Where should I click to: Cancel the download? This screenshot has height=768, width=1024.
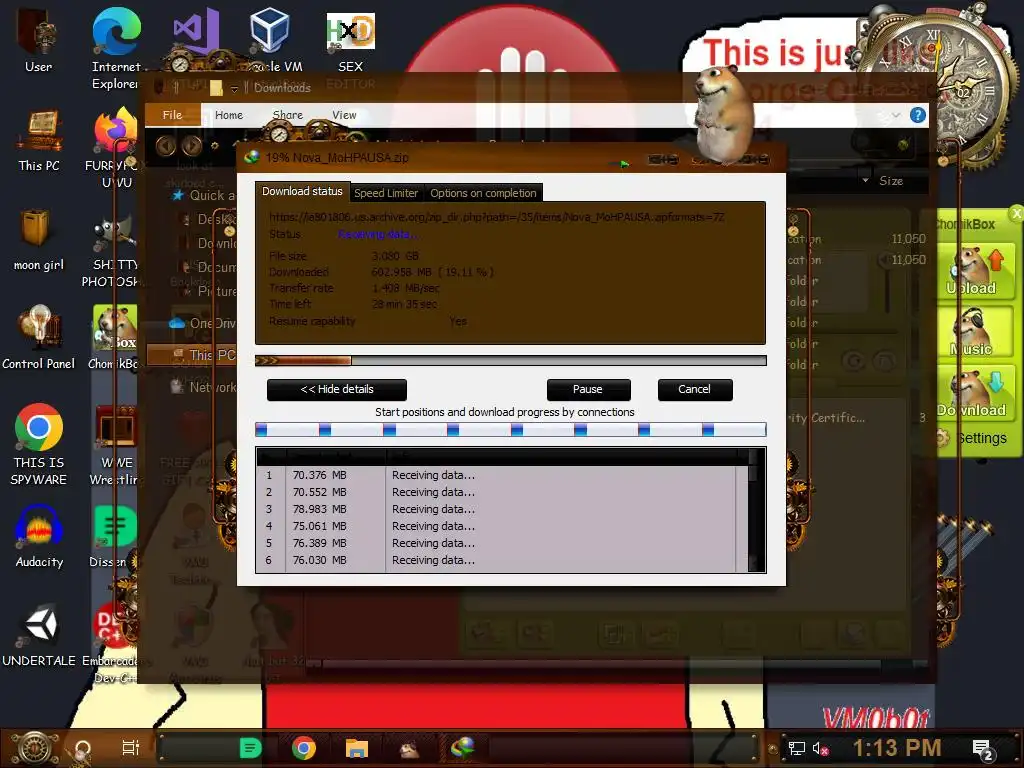point(694,389)
